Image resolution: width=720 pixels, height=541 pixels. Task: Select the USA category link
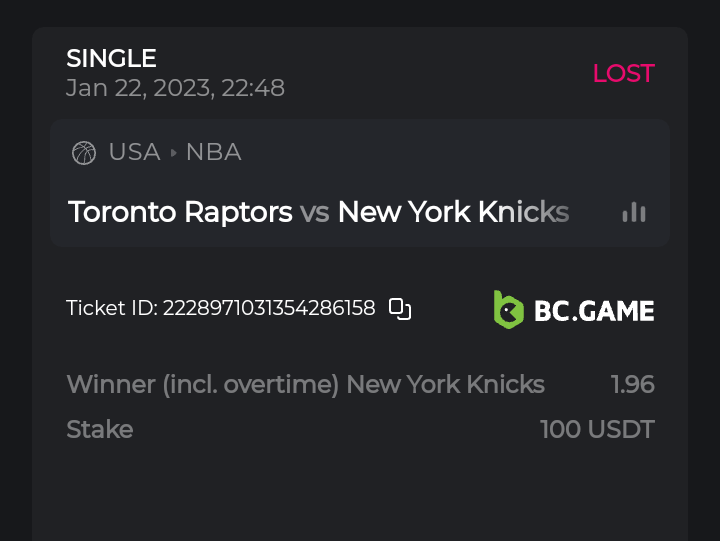[134, 152]
